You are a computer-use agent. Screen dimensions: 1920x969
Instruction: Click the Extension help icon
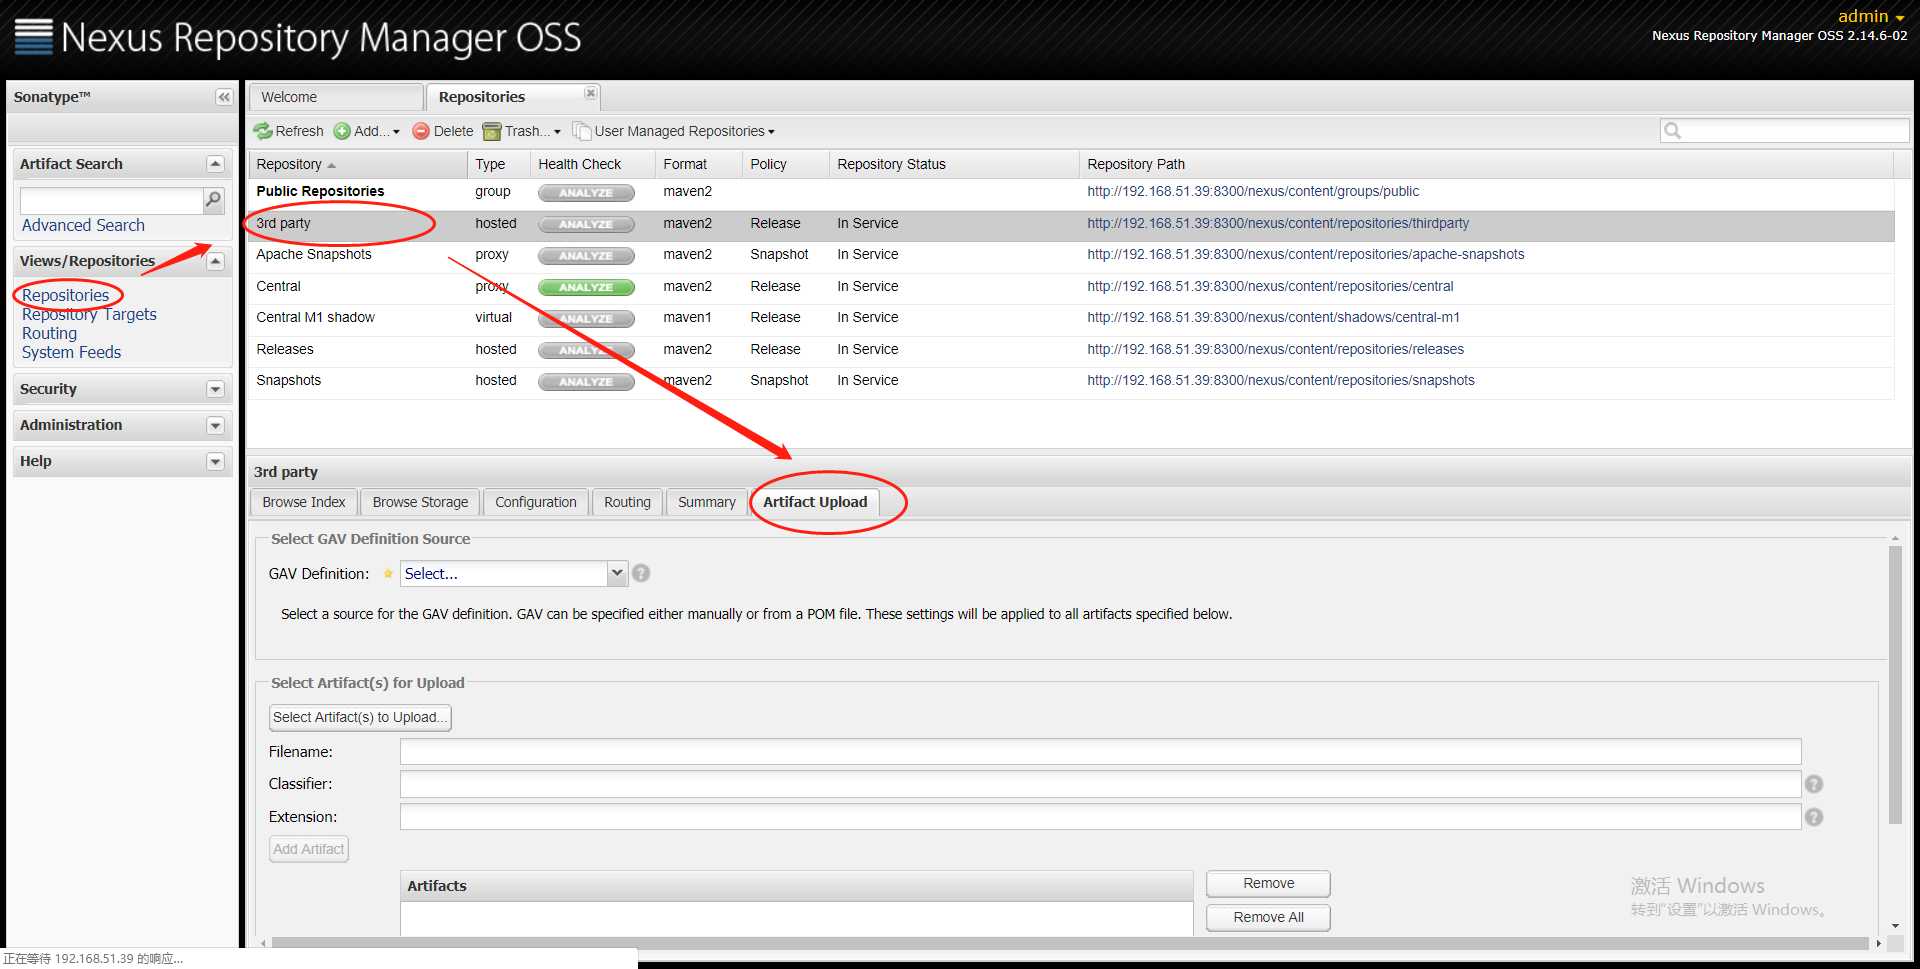click(1814, 817)
